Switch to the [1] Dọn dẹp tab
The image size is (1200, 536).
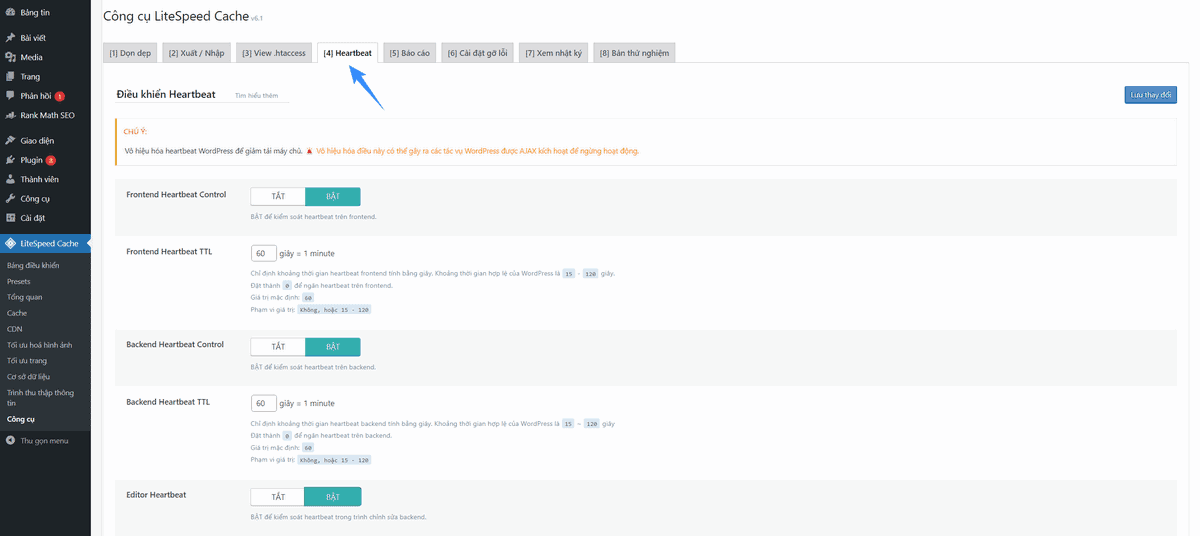tap(130, 53)
